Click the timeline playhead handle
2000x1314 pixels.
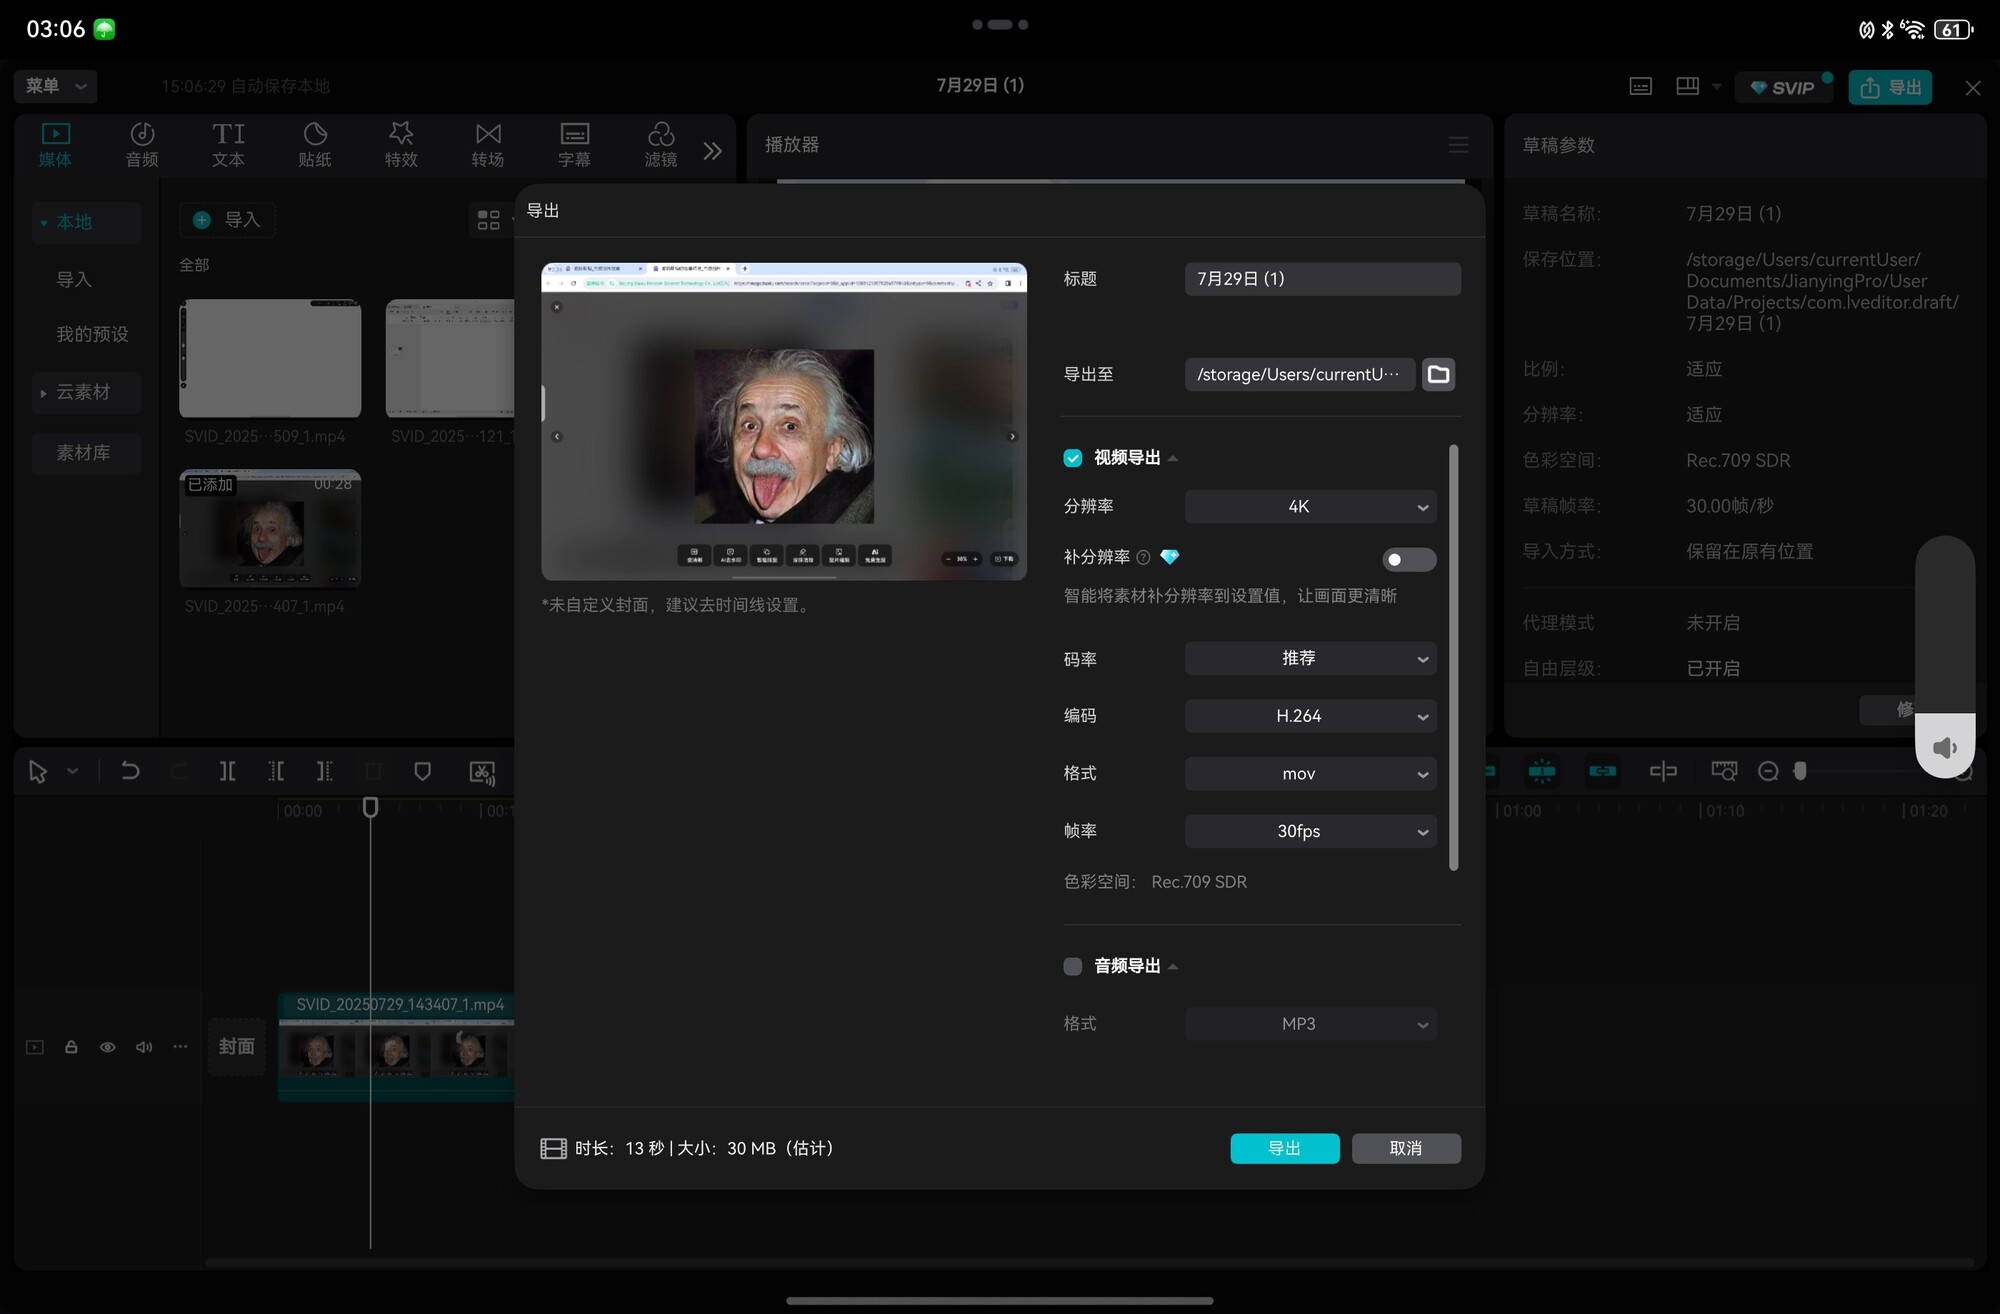coord(370,807)
